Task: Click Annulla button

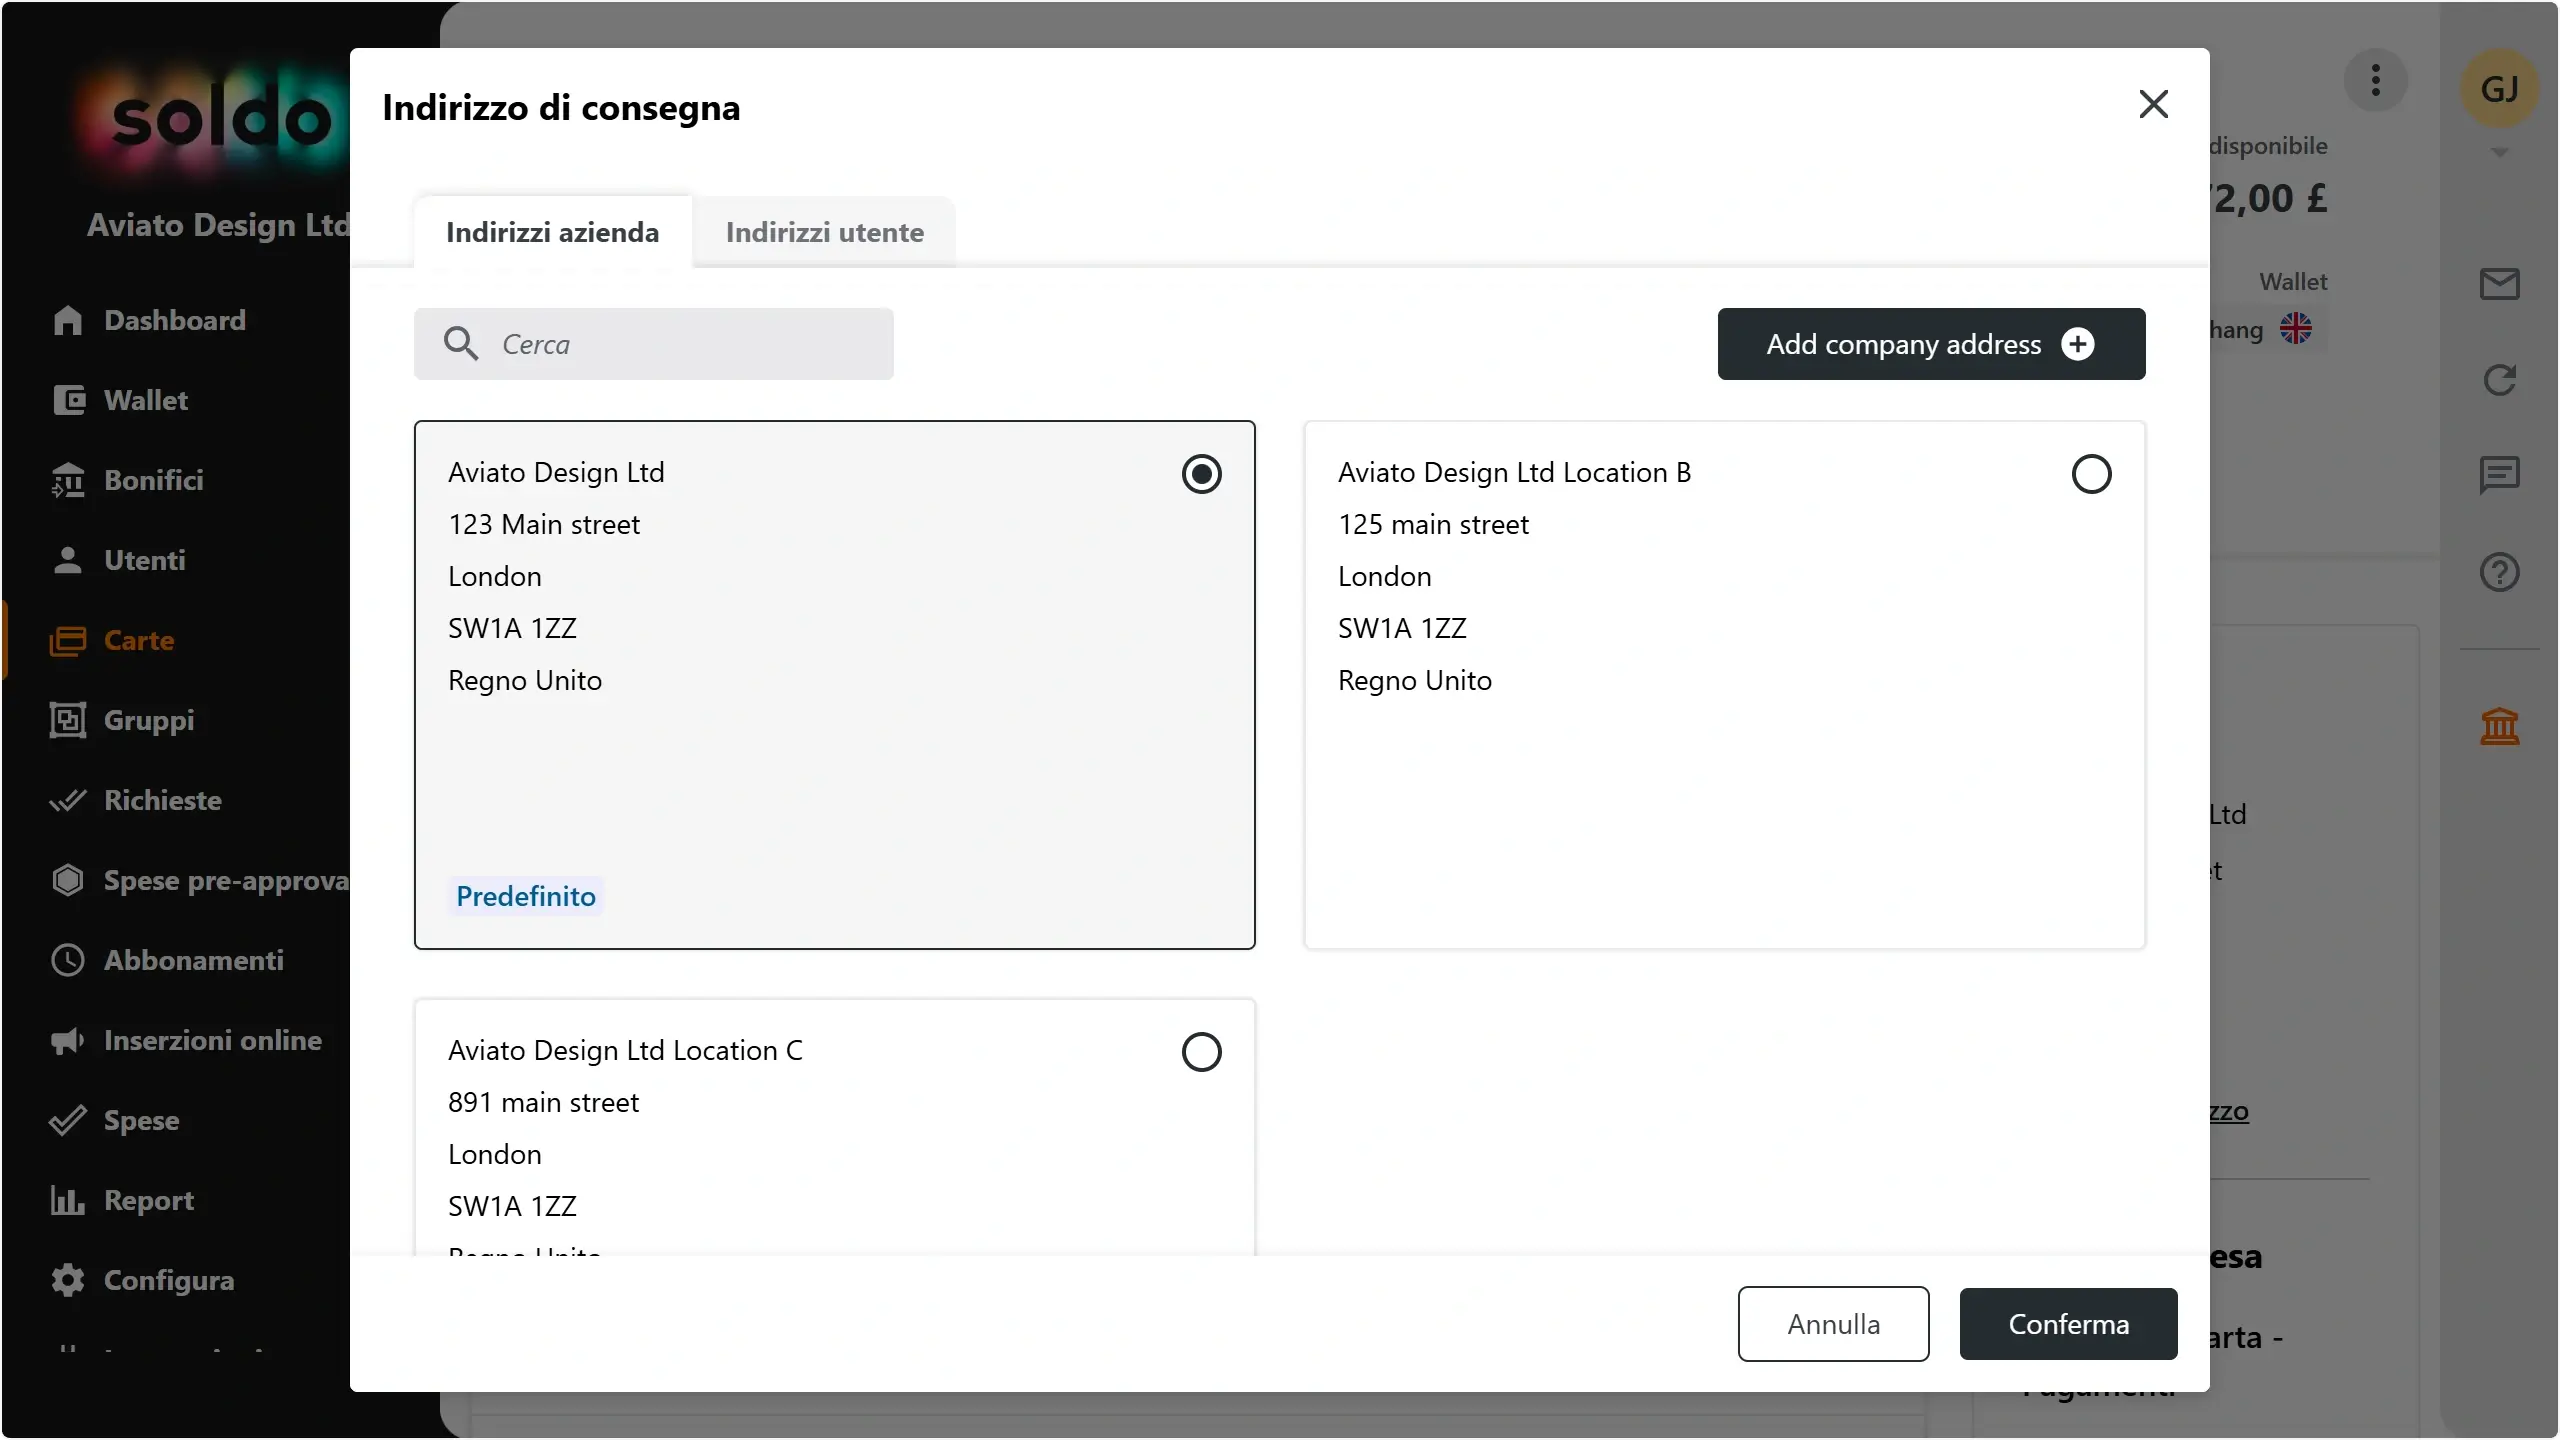Action: click(1833, 1324)
